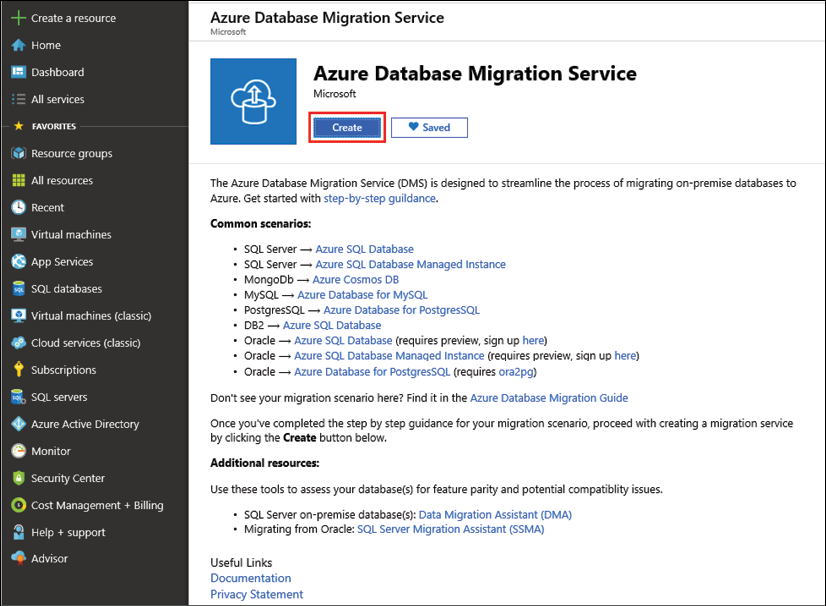This screenshot has height=606, width=826.
Task: Open the Privacy Statement link
Action: coord(257,594)
